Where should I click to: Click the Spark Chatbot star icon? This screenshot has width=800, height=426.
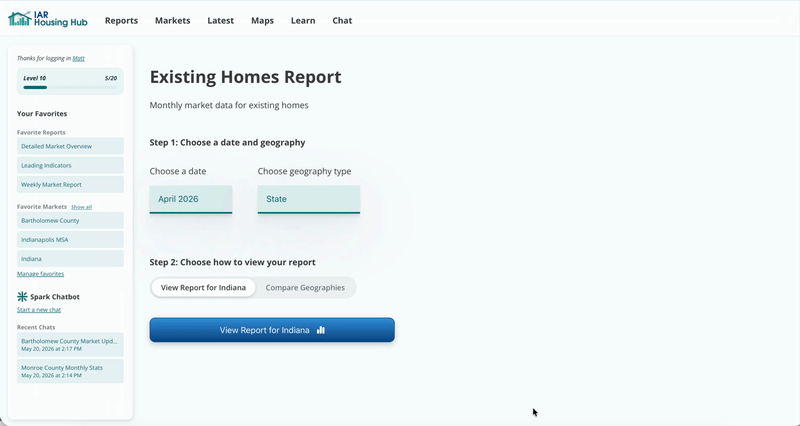22,296
